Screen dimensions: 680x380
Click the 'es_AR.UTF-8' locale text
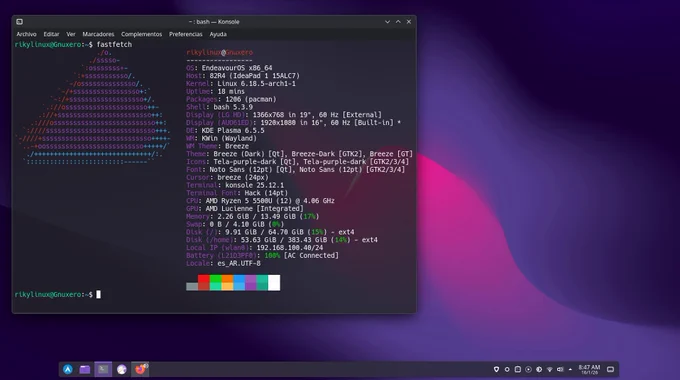(239, 263)
